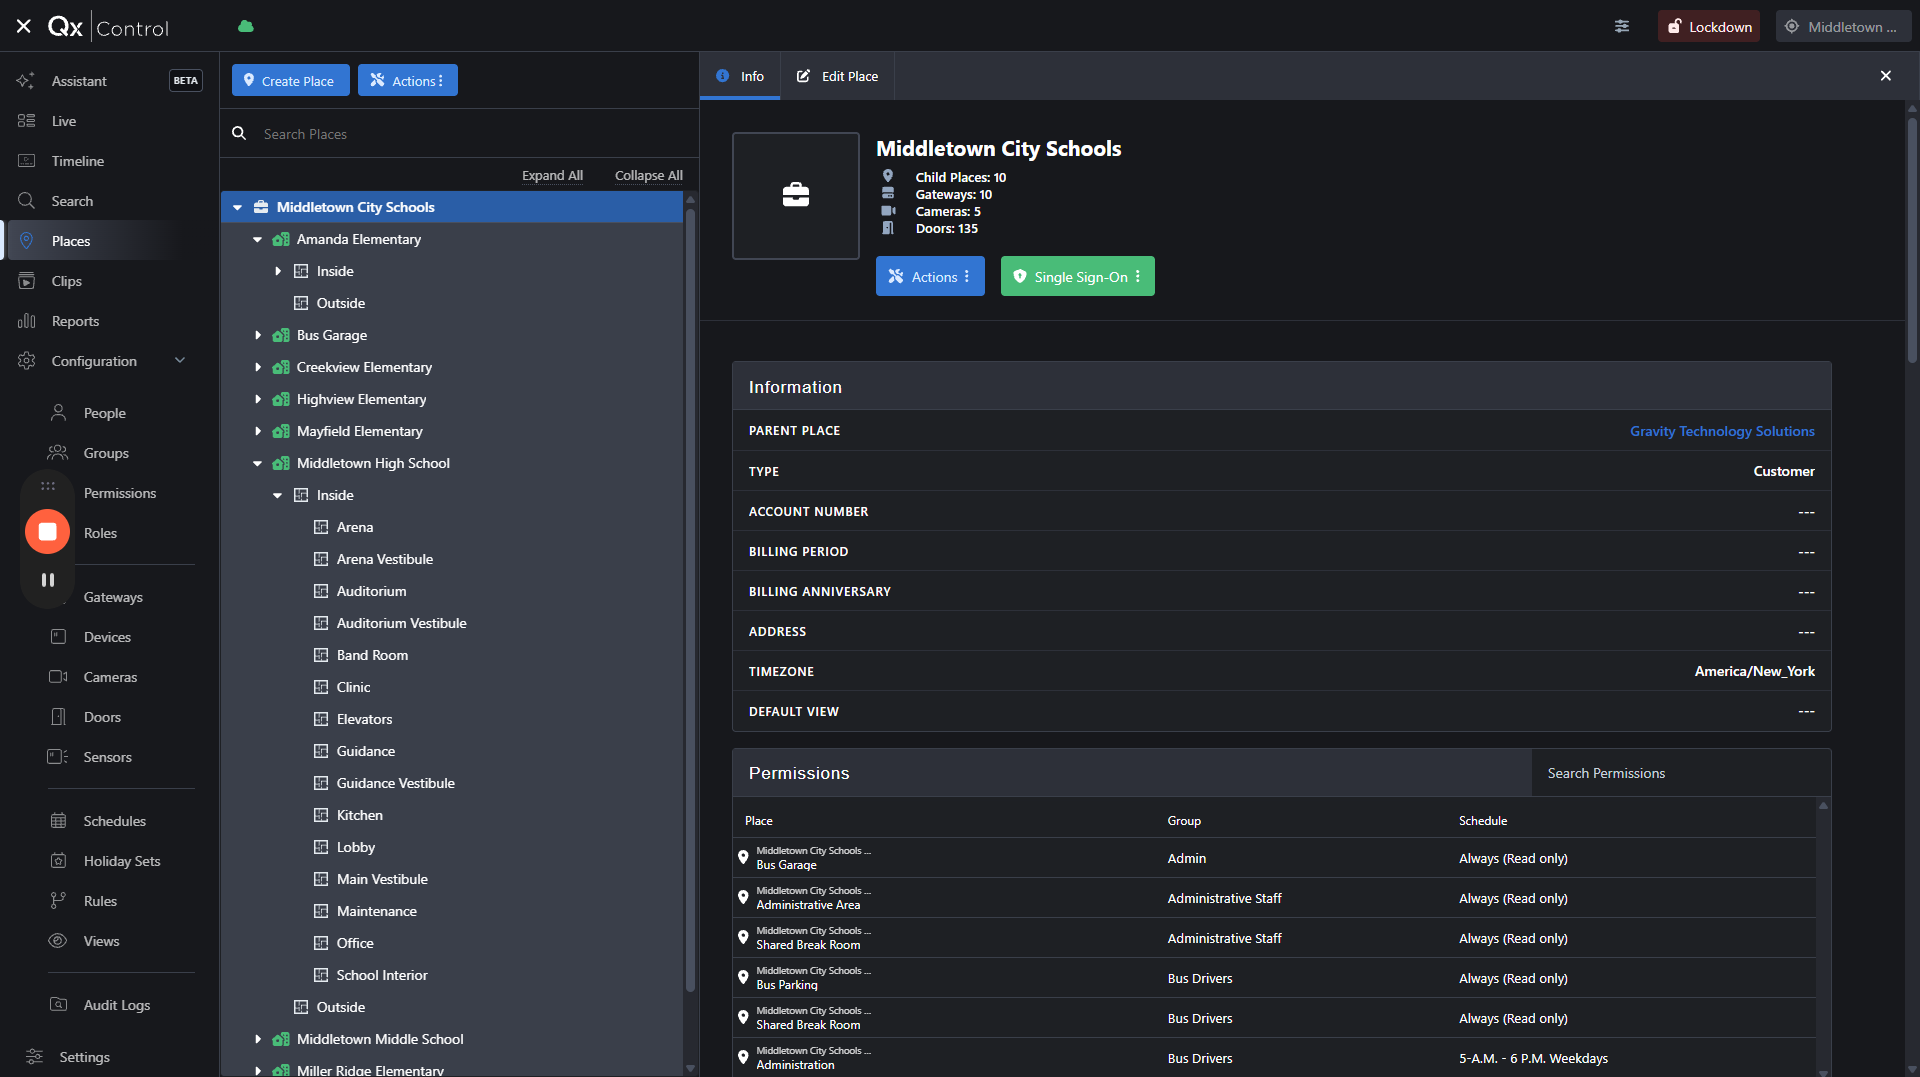Open the blue Actions menu in place details
The height and width of the screenshot is (1077, 1920).
pyautogui.click(x=930, y=277)
